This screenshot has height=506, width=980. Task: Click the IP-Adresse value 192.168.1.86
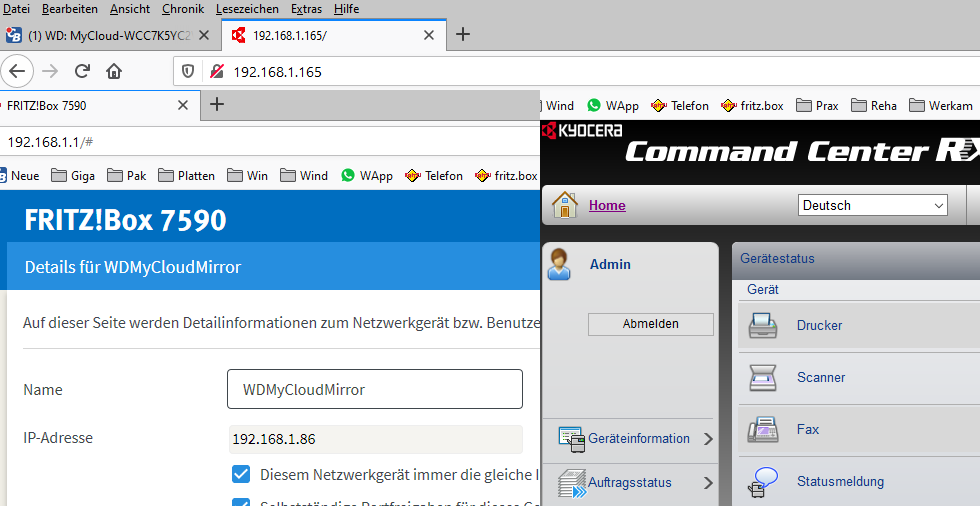click(x=376, y=439)
